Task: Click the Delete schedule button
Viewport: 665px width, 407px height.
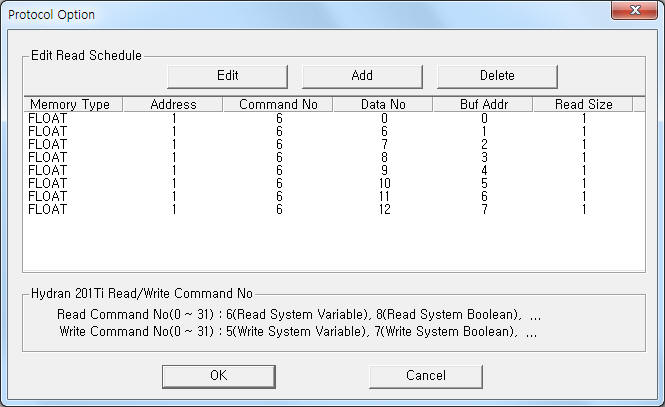Action: click(497, 76)
